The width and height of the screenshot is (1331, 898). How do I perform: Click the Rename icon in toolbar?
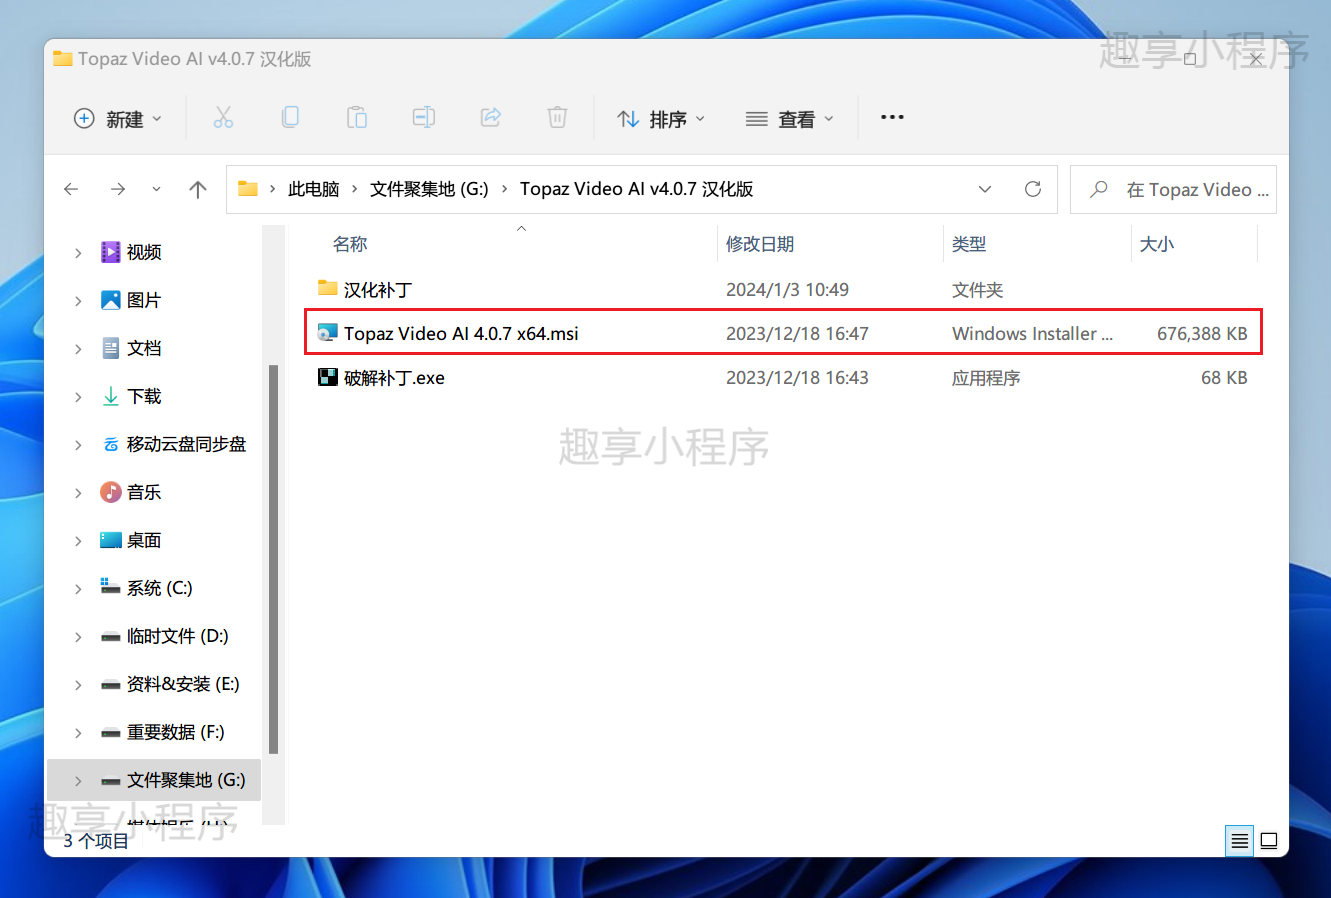[424, 118]
